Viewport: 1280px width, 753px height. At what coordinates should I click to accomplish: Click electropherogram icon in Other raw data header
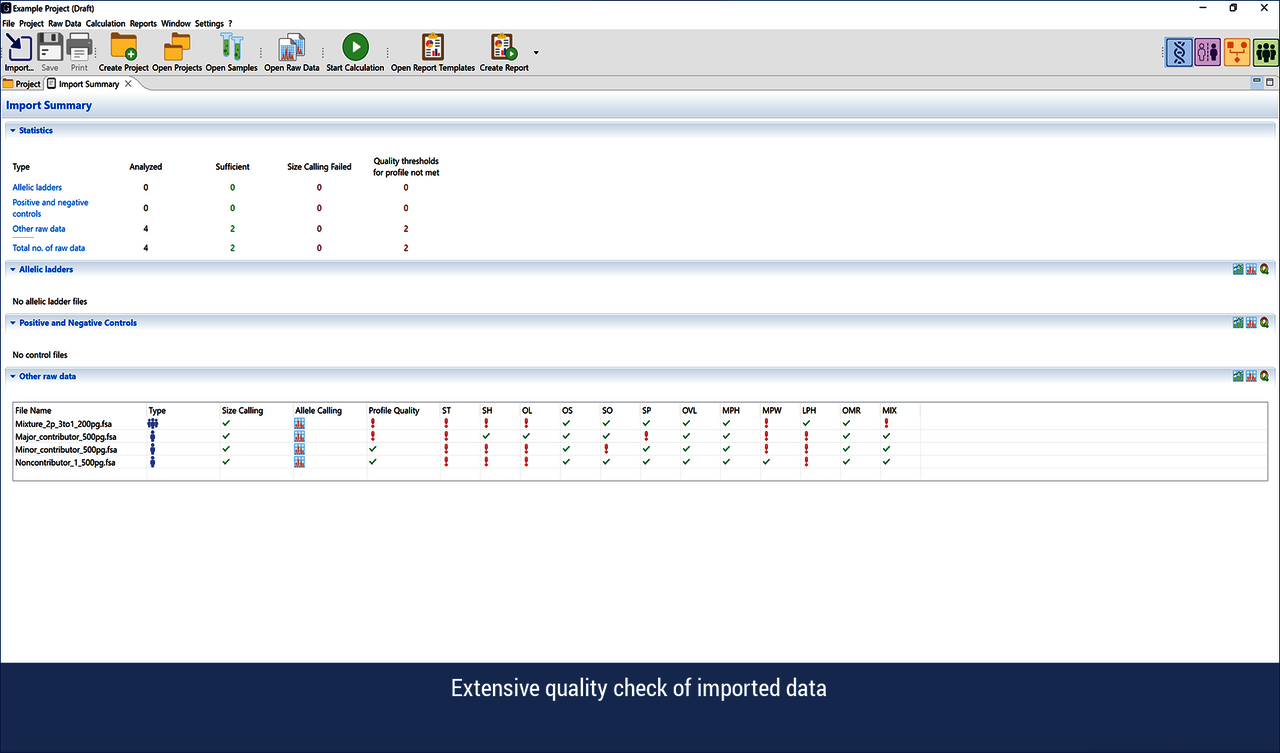coord(1251,376)
